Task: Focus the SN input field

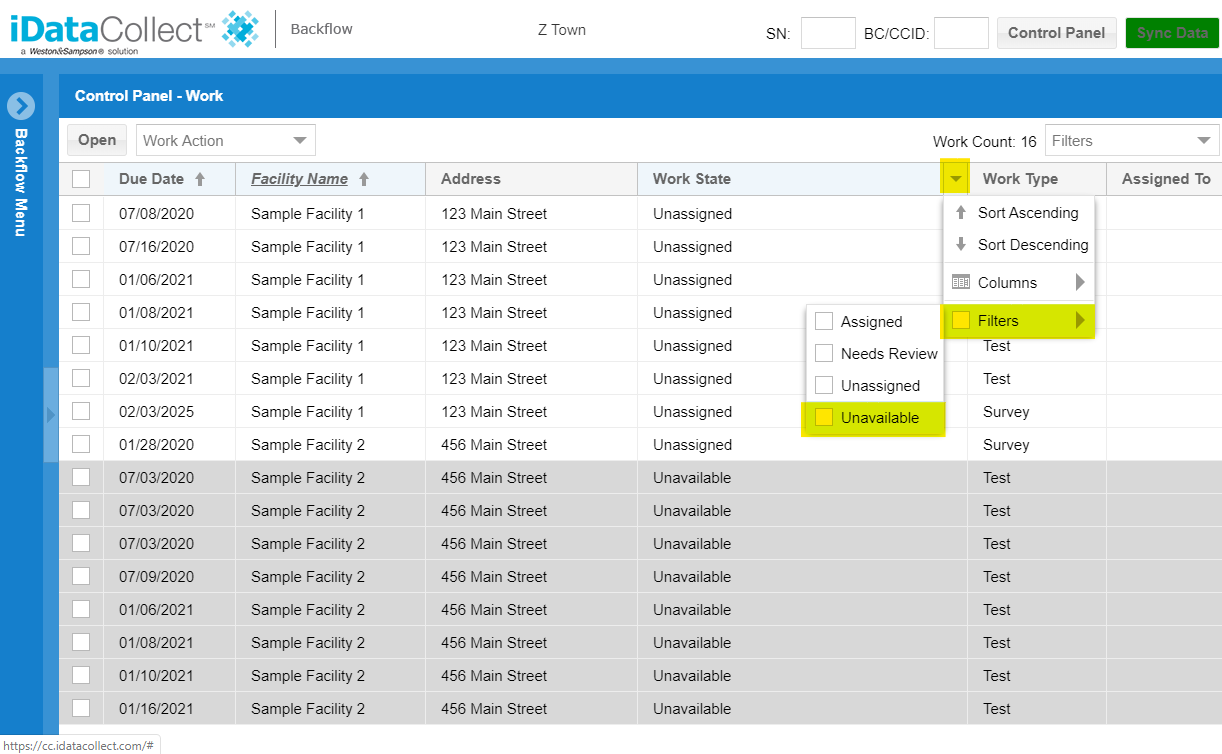Action: 828,33
